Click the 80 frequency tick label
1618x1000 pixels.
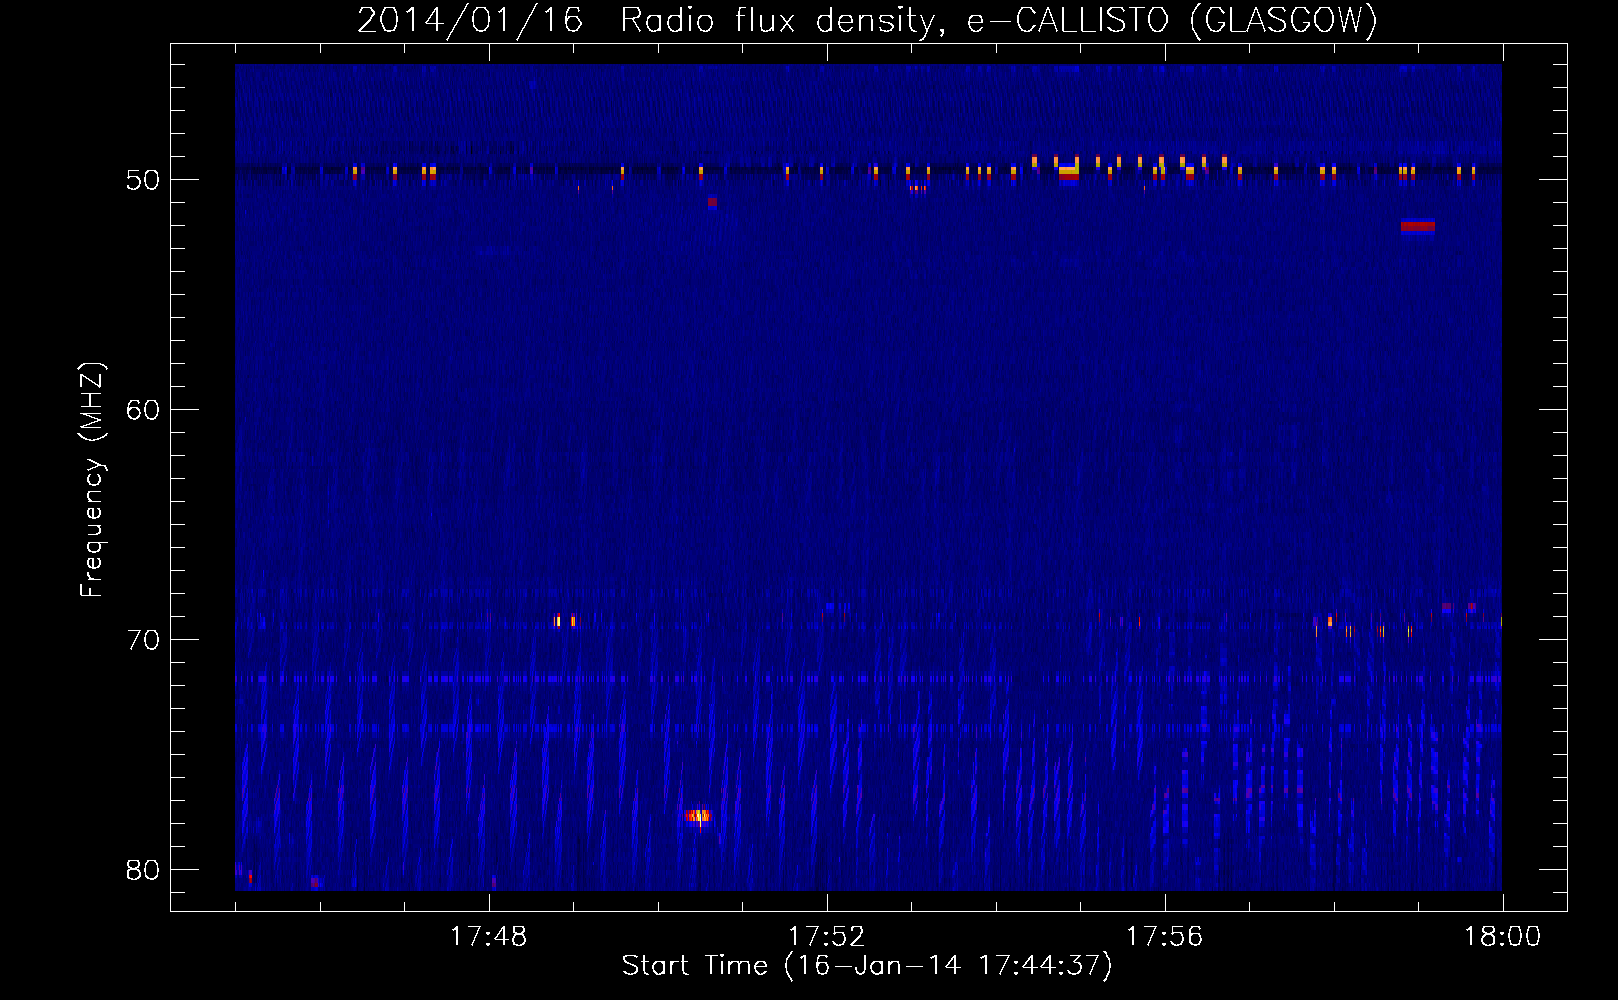pyautogui.click(x=143, y=870)
